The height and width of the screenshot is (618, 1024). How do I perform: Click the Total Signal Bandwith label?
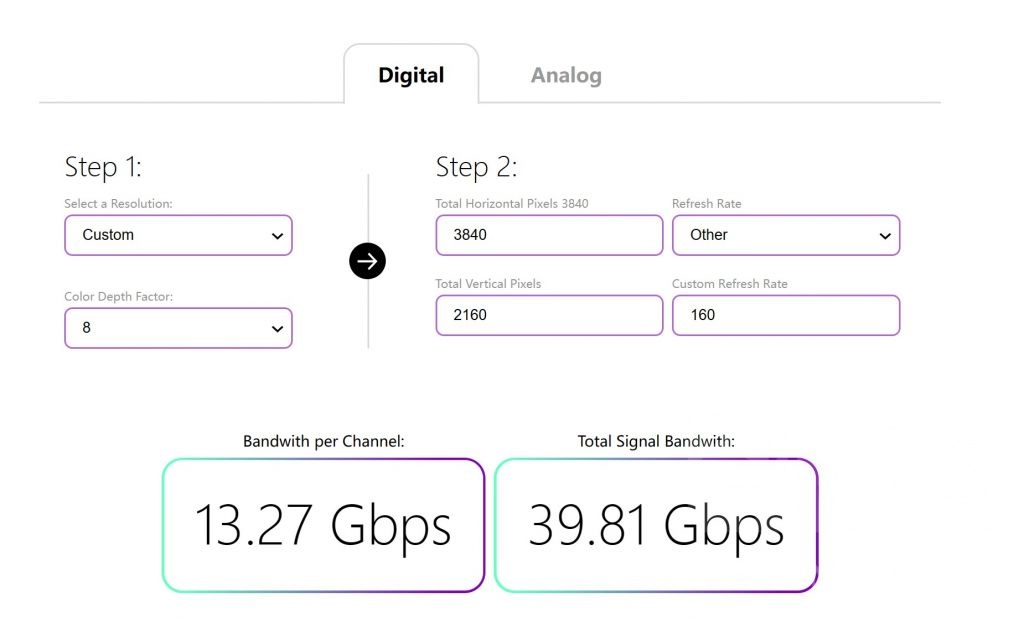656,441
